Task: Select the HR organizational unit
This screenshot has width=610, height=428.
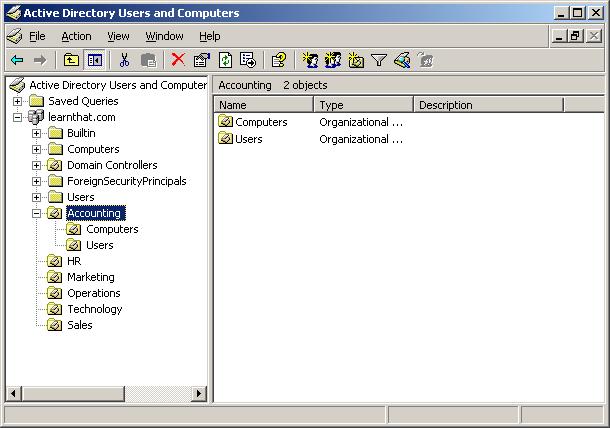Action: coord(74,261)
